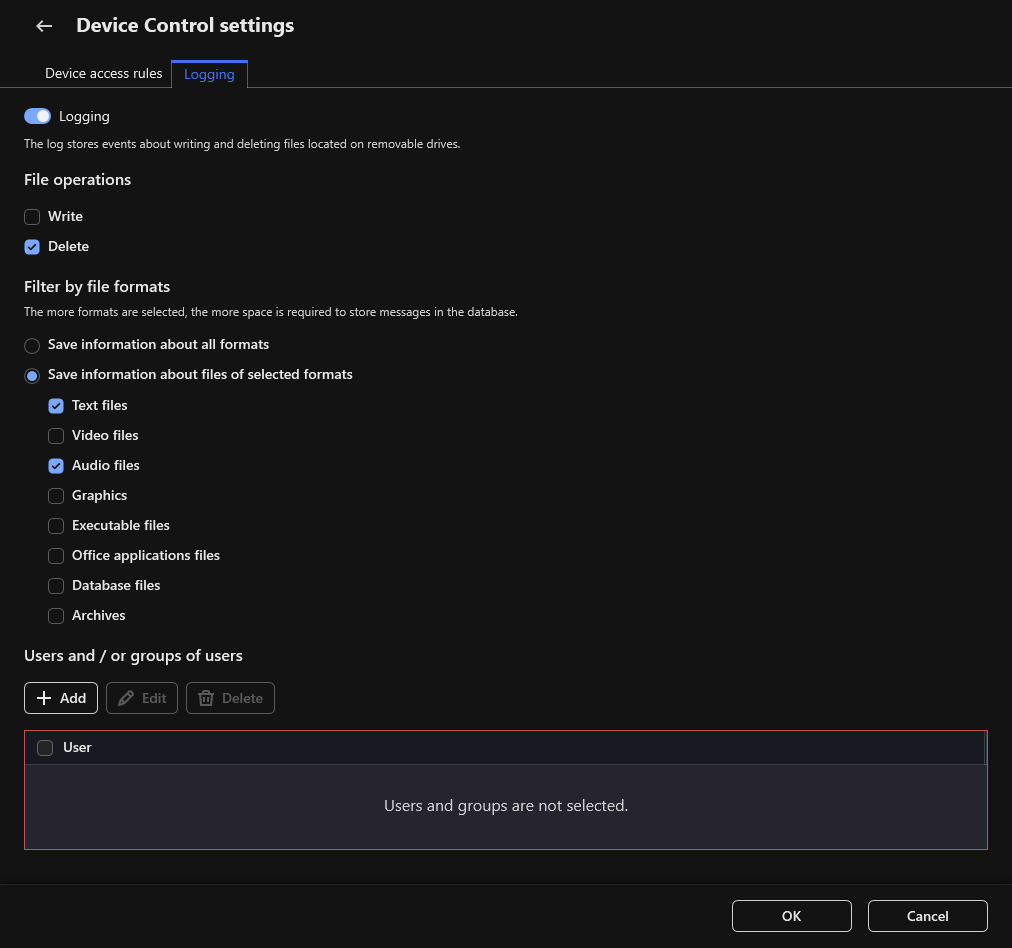Select Save information about selected formats
The height and width of the screenshot is (948, 1012).
click(31, 375)
